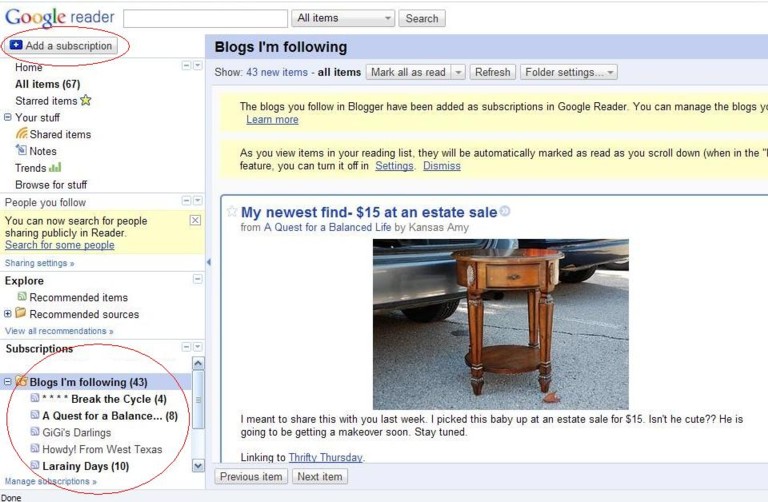Open Recommended items
Screen dimensions: 768x502
[x=78, y=297]
